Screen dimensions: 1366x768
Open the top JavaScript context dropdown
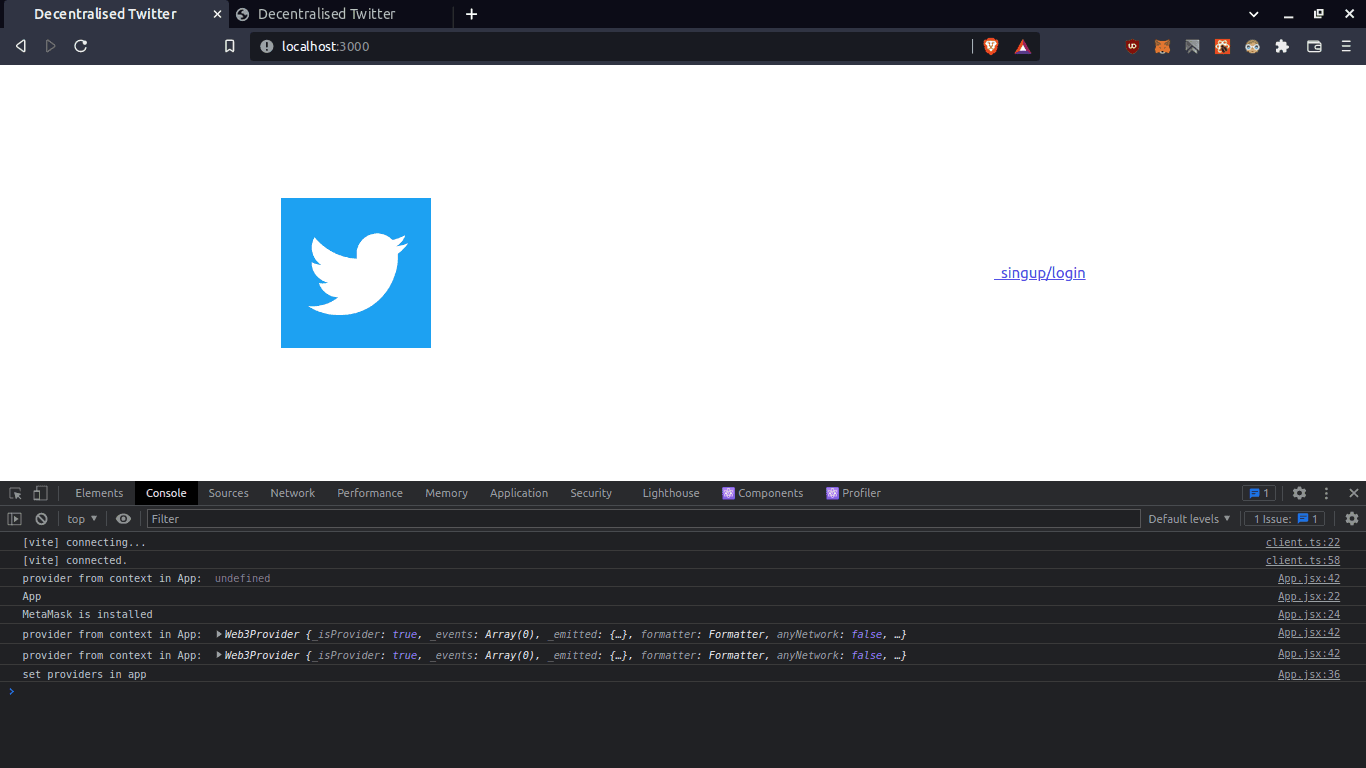pos(82,519)
